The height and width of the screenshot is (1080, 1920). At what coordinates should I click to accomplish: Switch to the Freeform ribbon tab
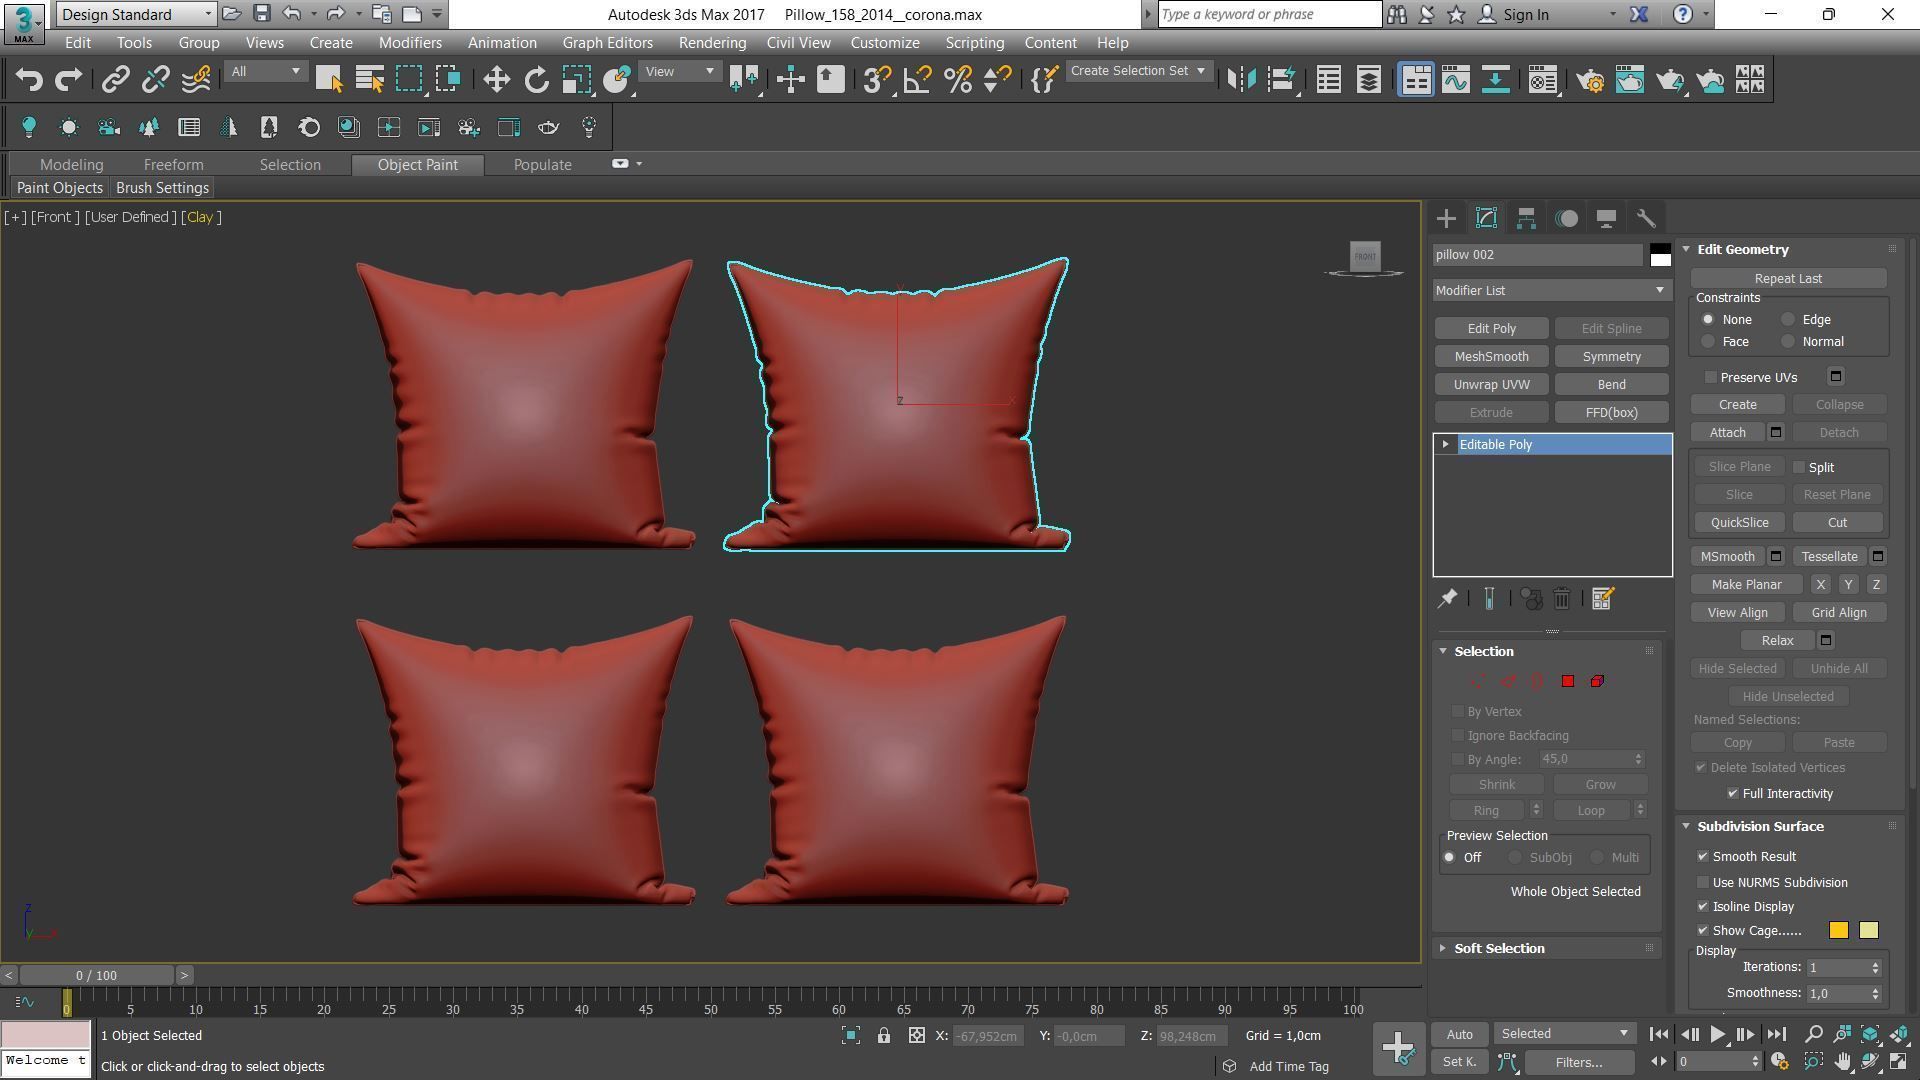click(173, 165)
